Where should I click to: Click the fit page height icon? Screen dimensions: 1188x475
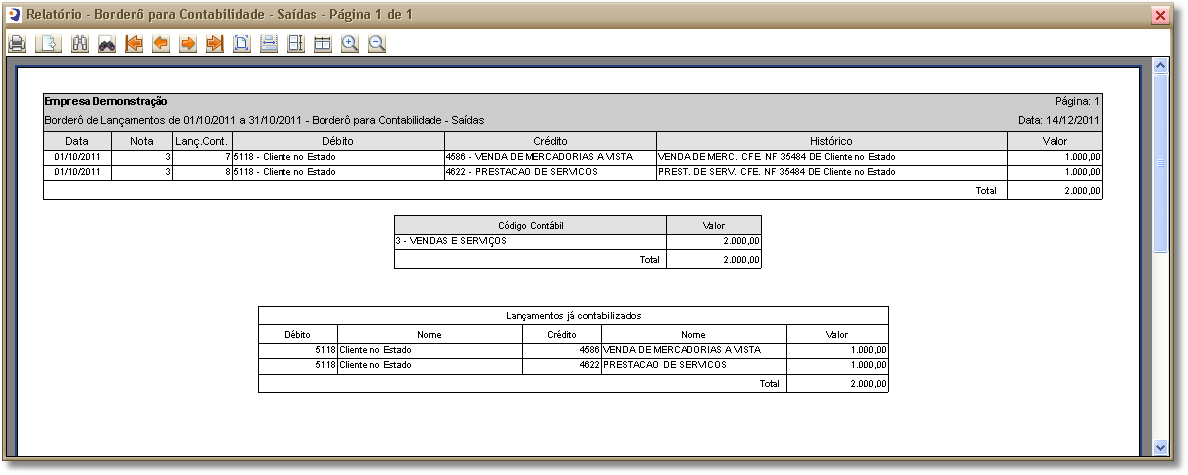pyautogui.click(x=295, y=44)
